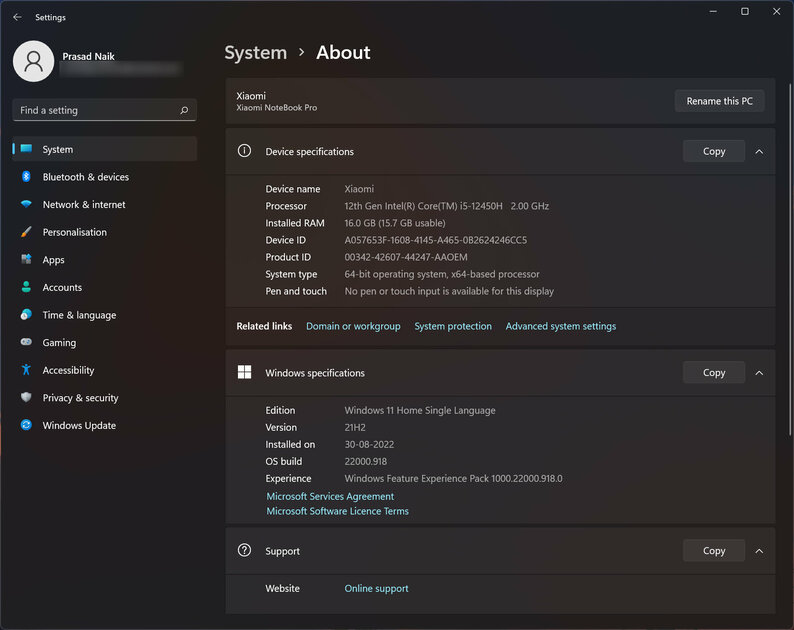Open Microsoft Software Licence Terms link
The width and height of the screenshot is (794, 630).
pyautogui.click(x=337, y=511)
